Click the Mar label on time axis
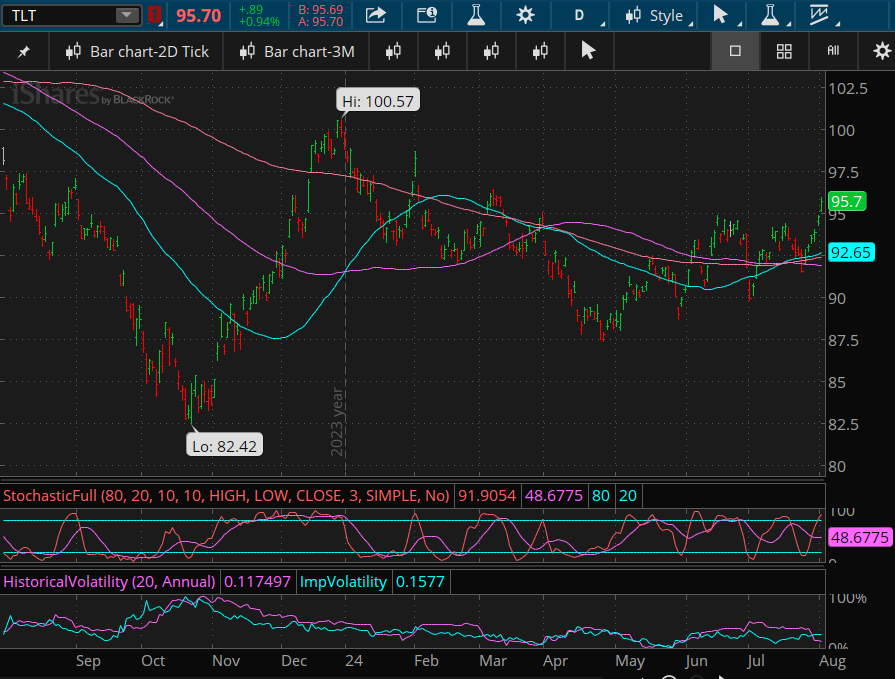Screen dimensions: 895x679 click(493, 661)
